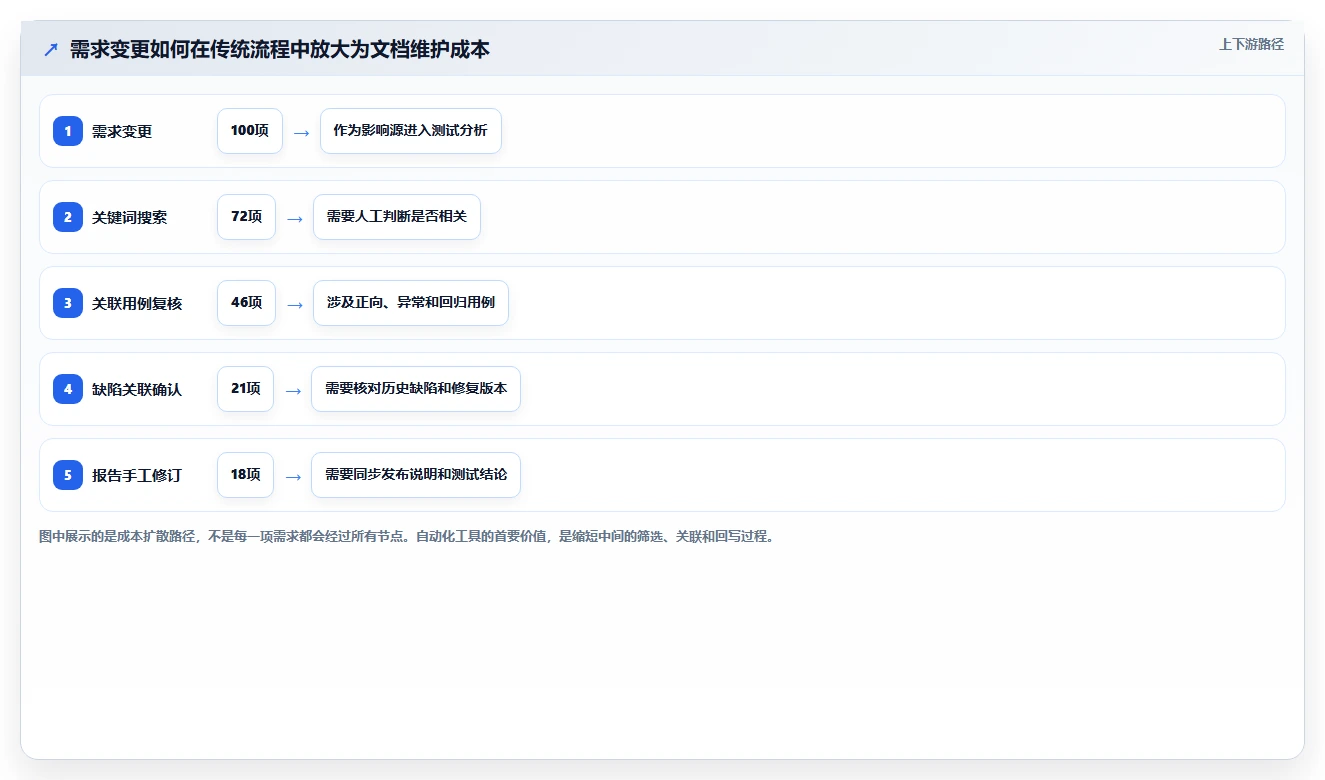Click the 作为影响源进入测试分析 description box
The width and height of the screenshot is (1325, 780).
(x=411, y=131)
